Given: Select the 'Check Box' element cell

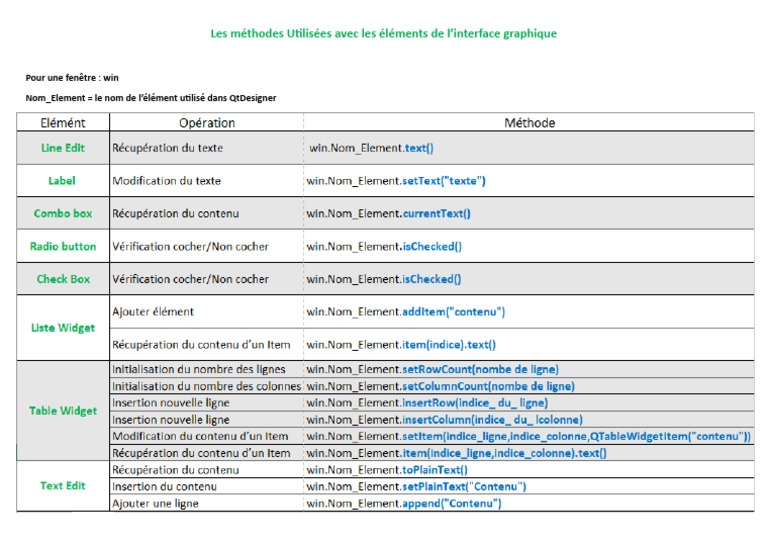Looking at the screenshot, I should [x=62, y=279].
